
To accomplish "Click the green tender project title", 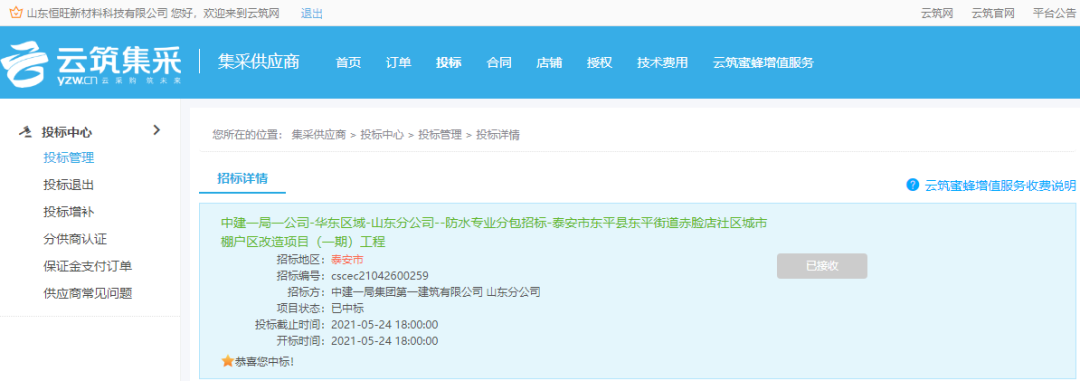I will (493, 232).
